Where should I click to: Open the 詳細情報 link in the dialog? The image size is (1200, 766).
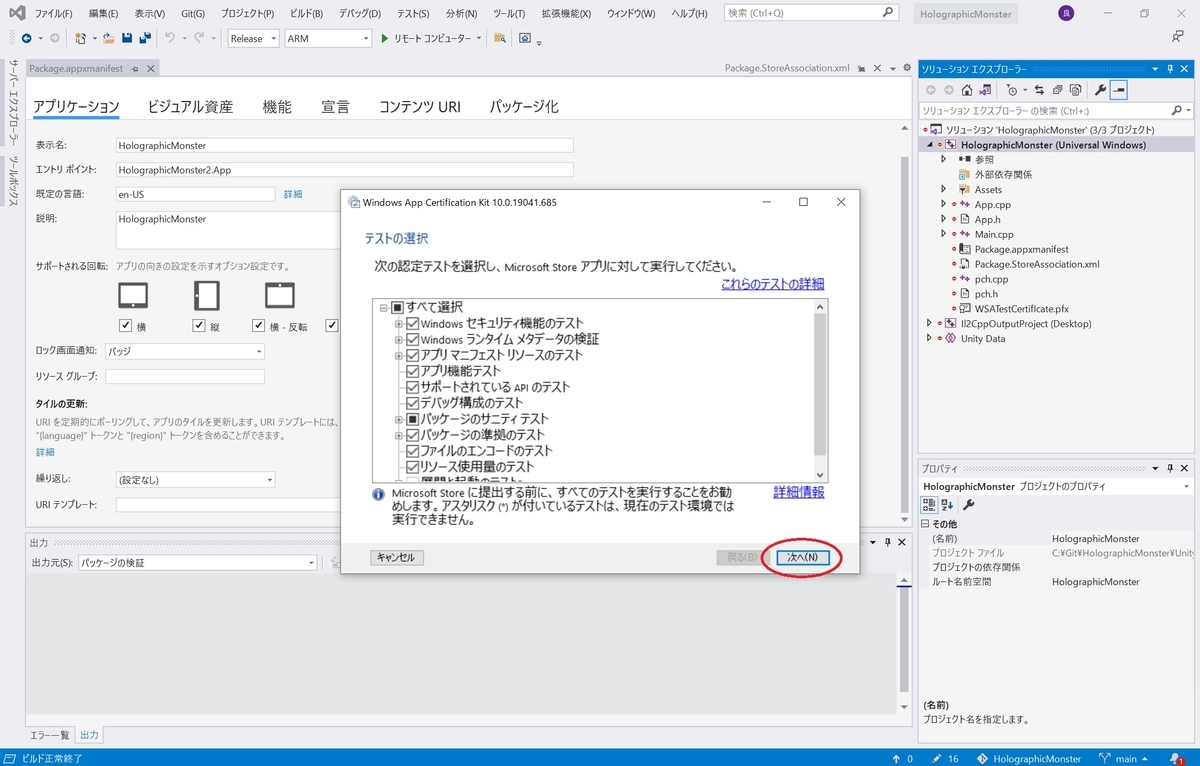(799, 492)
